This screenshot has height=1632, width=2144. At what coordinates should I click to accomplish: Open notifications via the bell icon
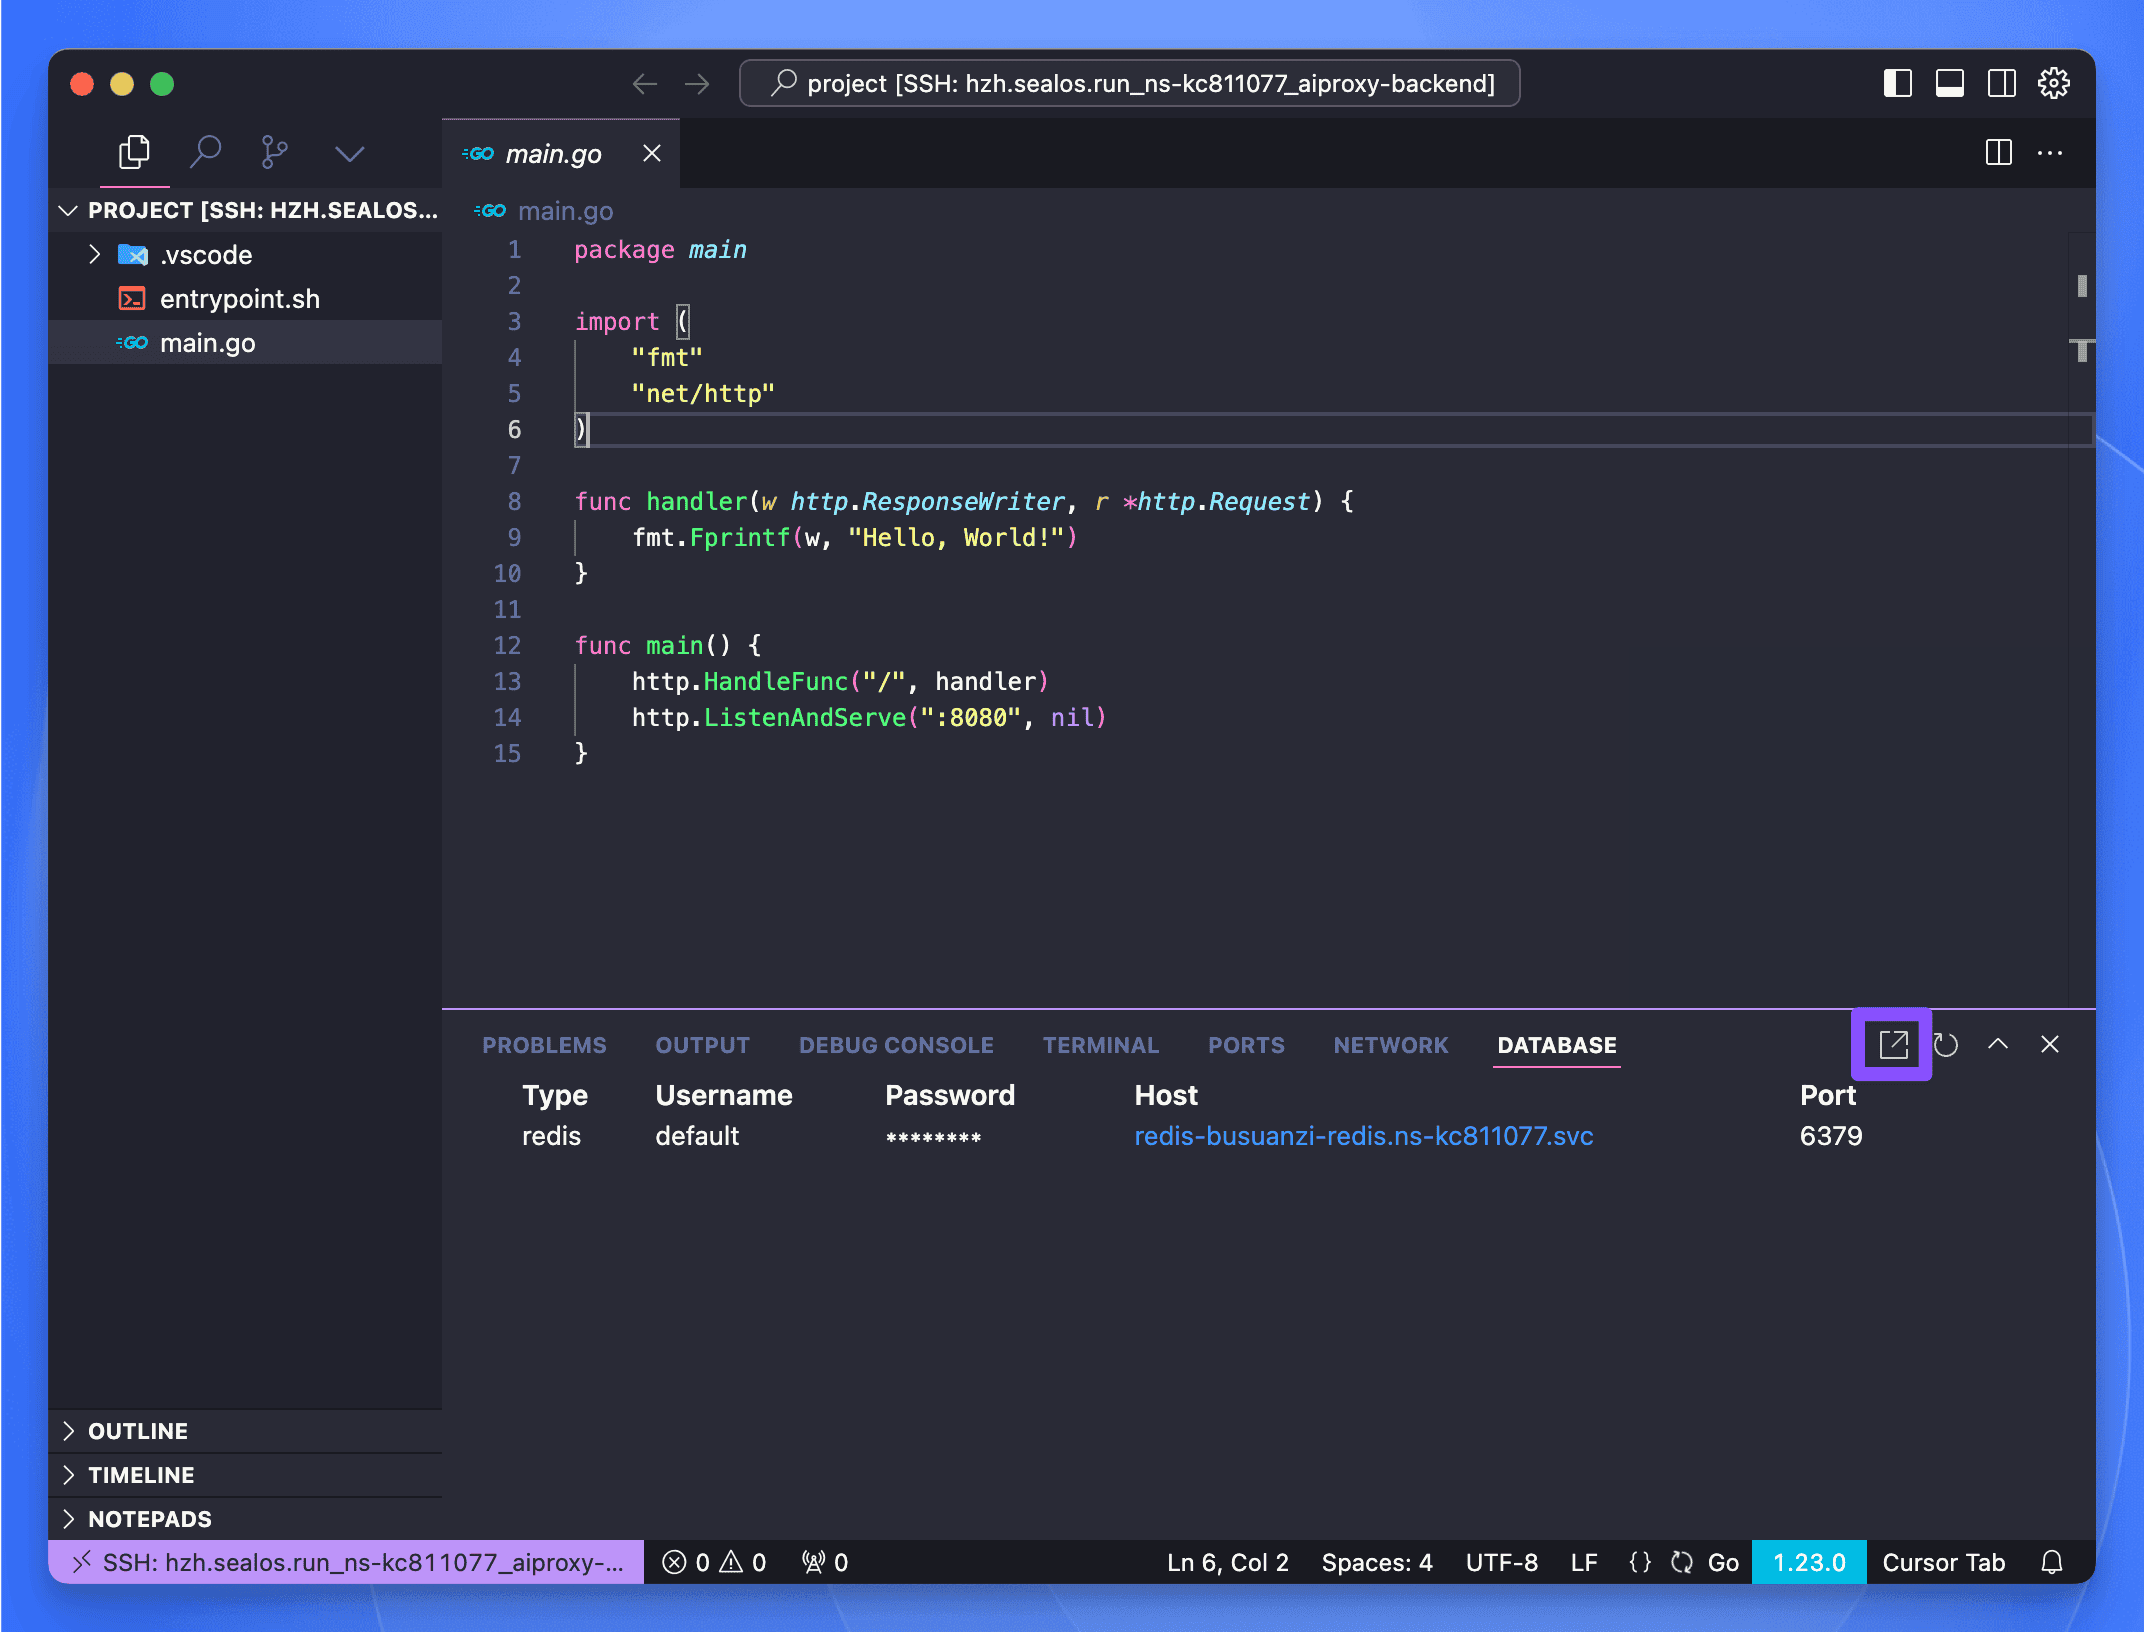coord(2052,1562)
